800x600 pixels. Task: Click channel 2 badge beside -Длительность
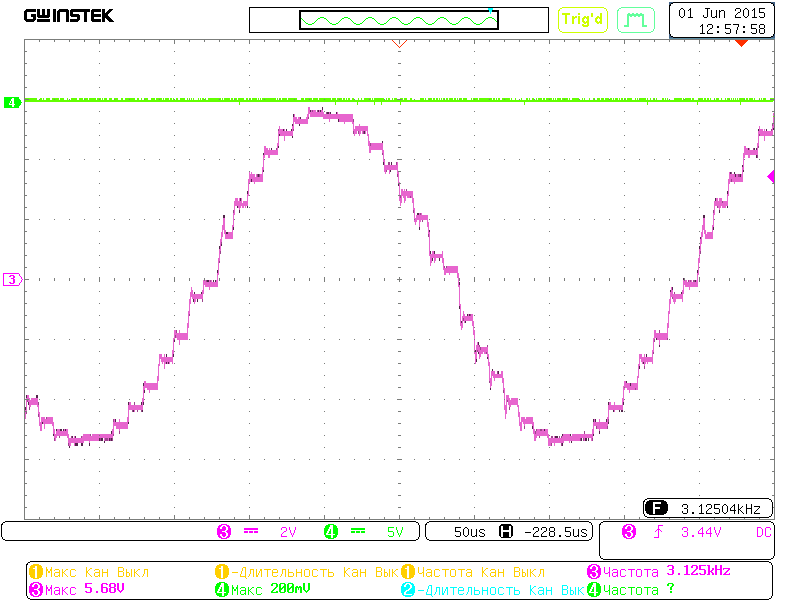tap(408, 589)
